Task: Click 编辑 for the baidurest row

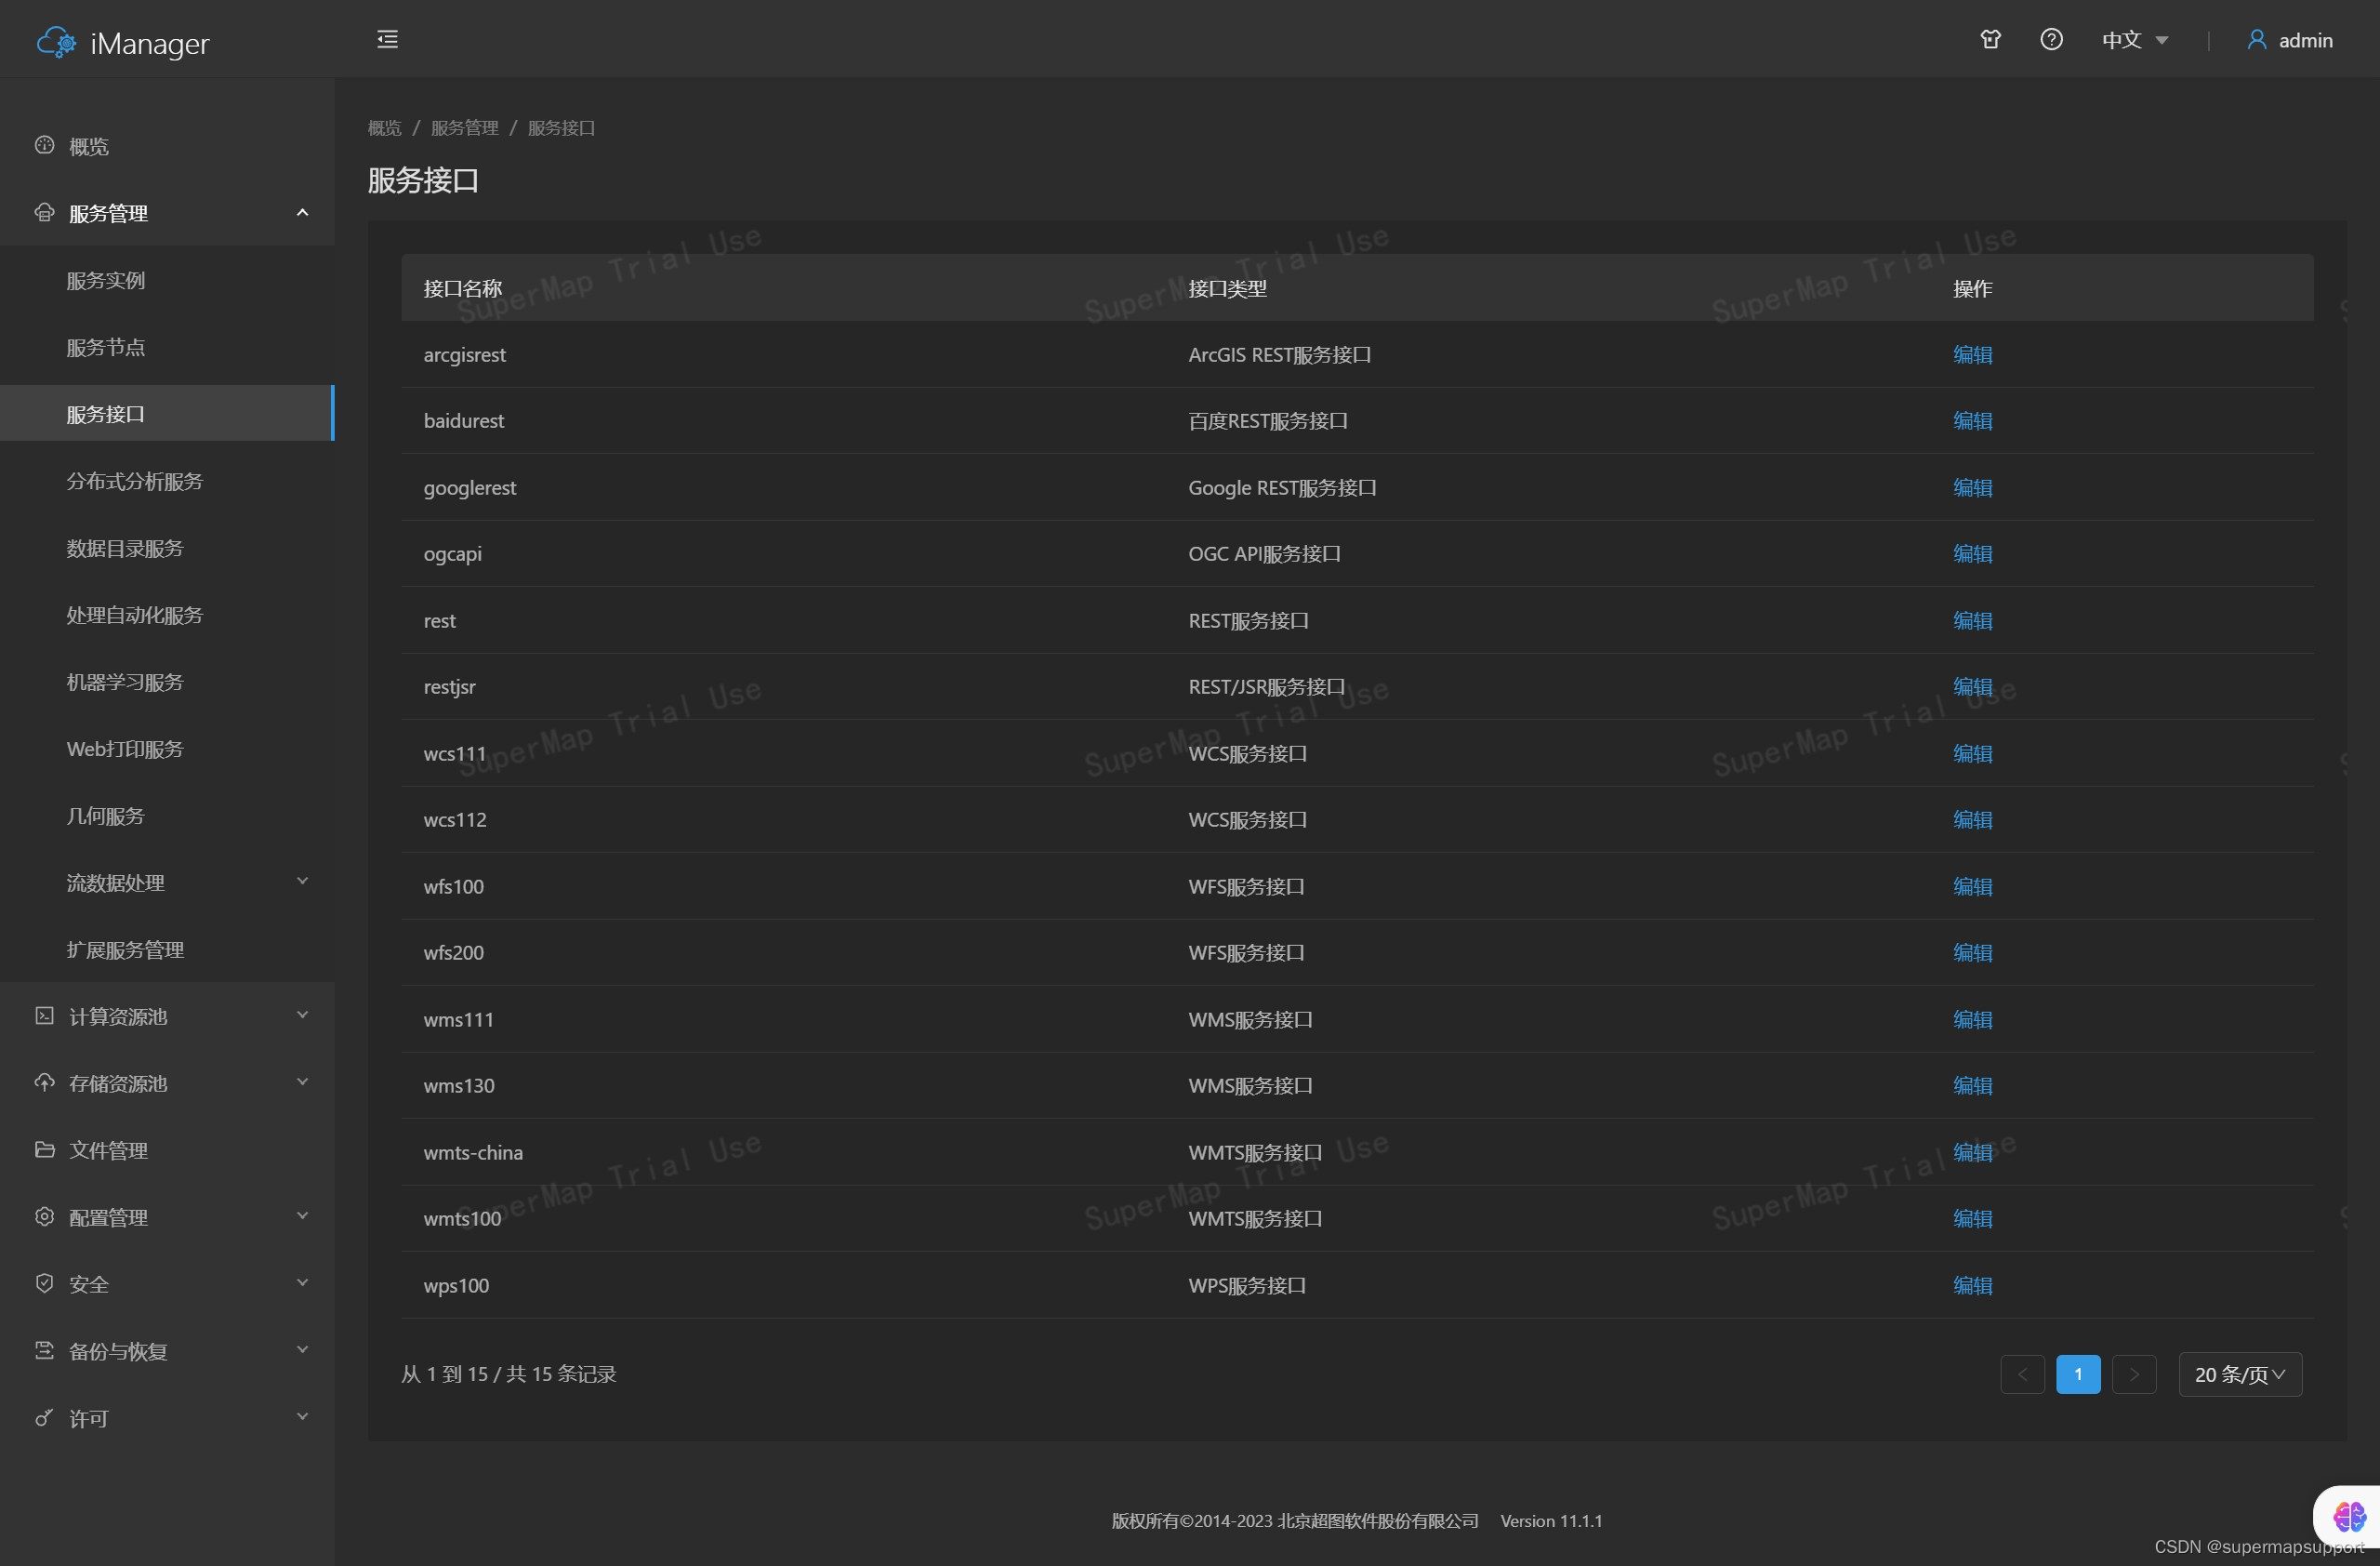Action: coord(1972,420)
